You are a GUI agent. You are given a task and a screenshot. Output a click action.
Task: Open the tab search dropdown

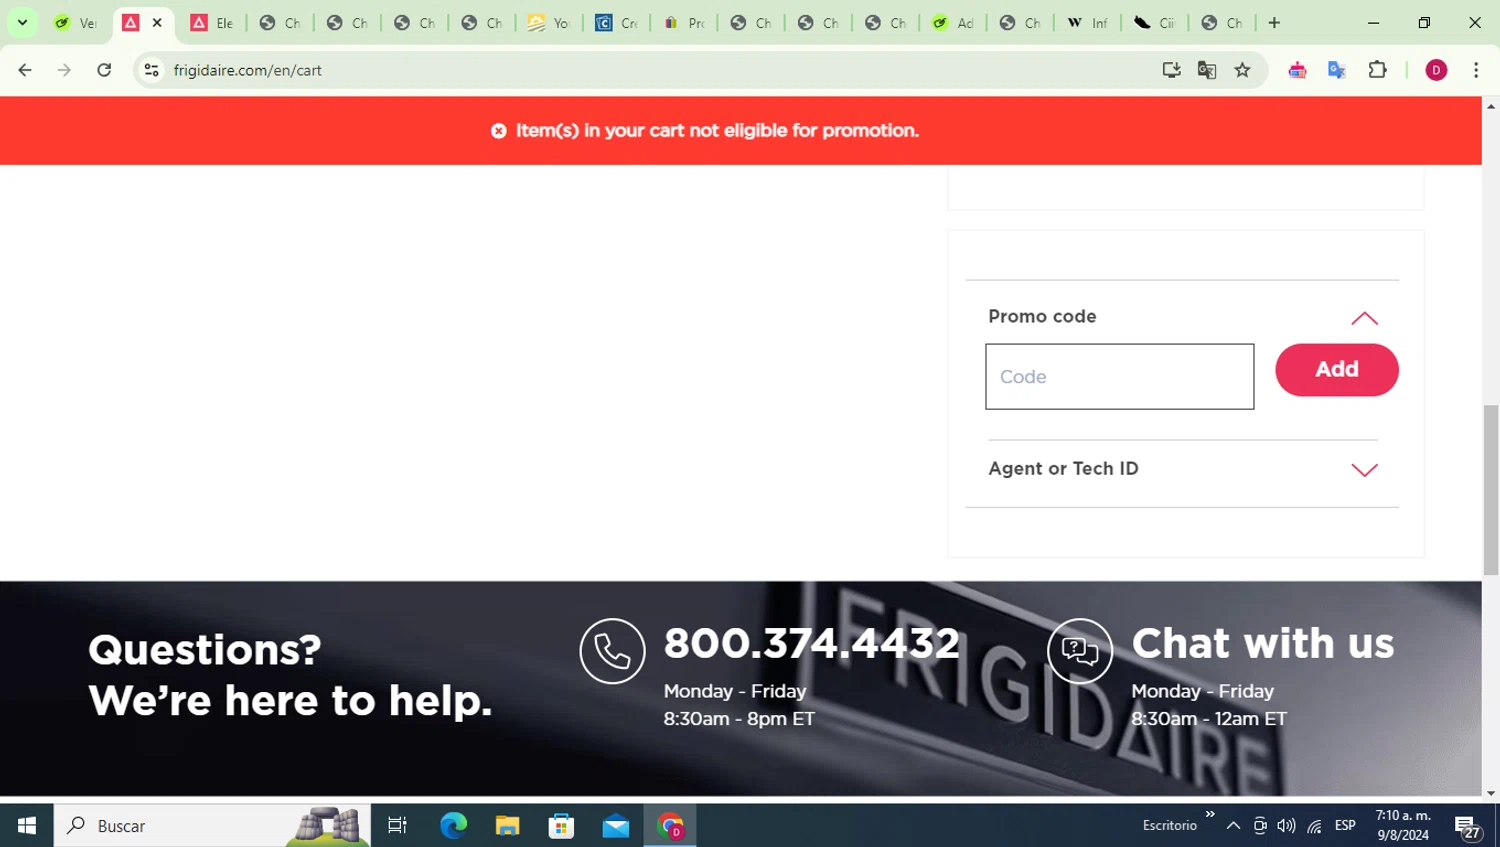click(x=22, y=23)
